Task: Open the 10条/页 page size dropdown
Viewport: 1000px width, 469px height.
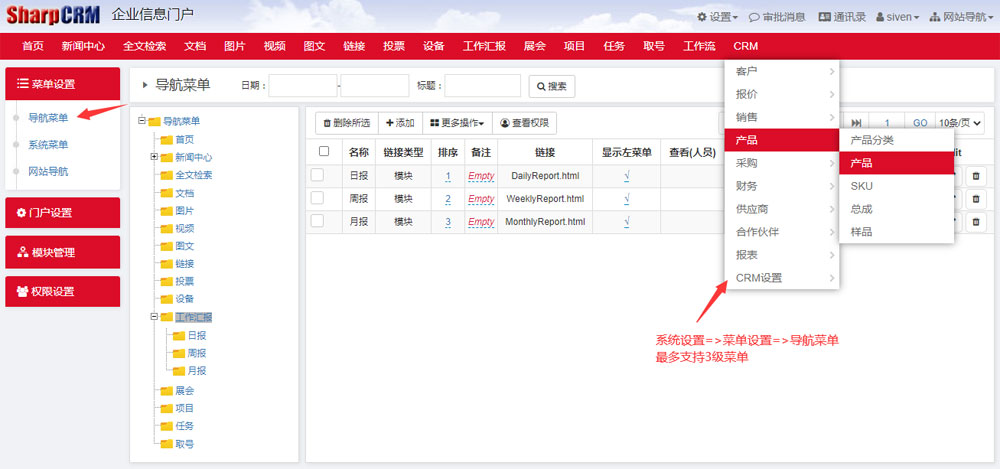Action: pyautogui.click(x=960, y=123)
